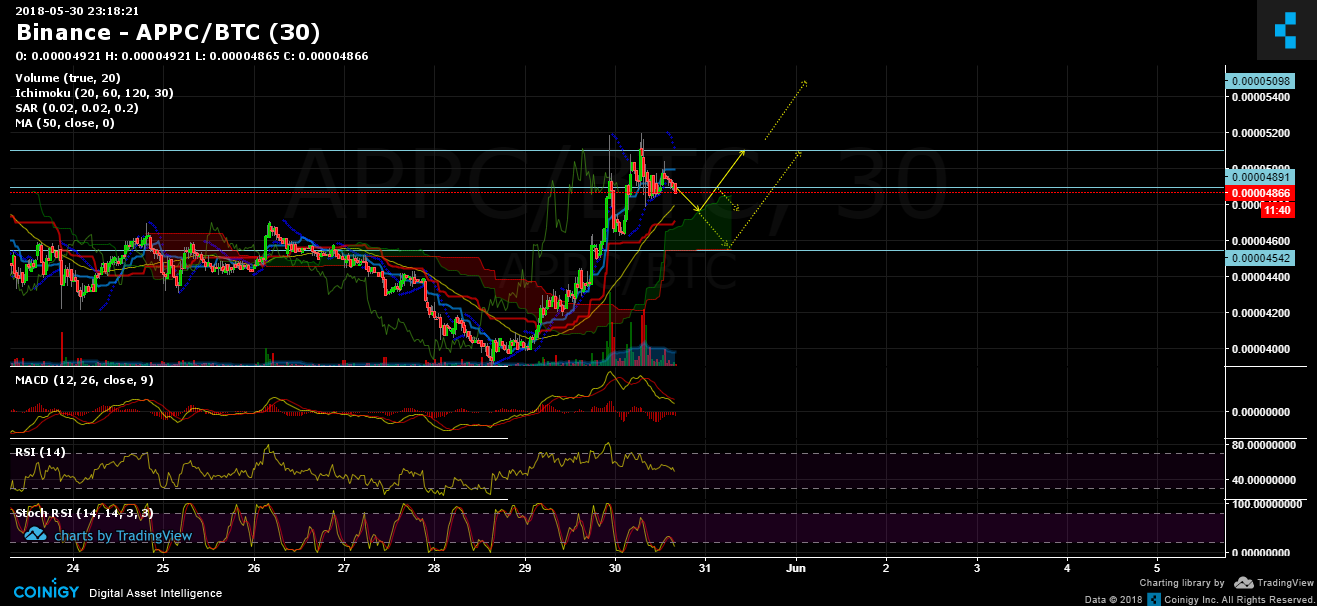Image resolution: width=1317 pixels, height=606 pixels.
Task: Click the date label 3 on time axis
Action: (x=977, y=567)
